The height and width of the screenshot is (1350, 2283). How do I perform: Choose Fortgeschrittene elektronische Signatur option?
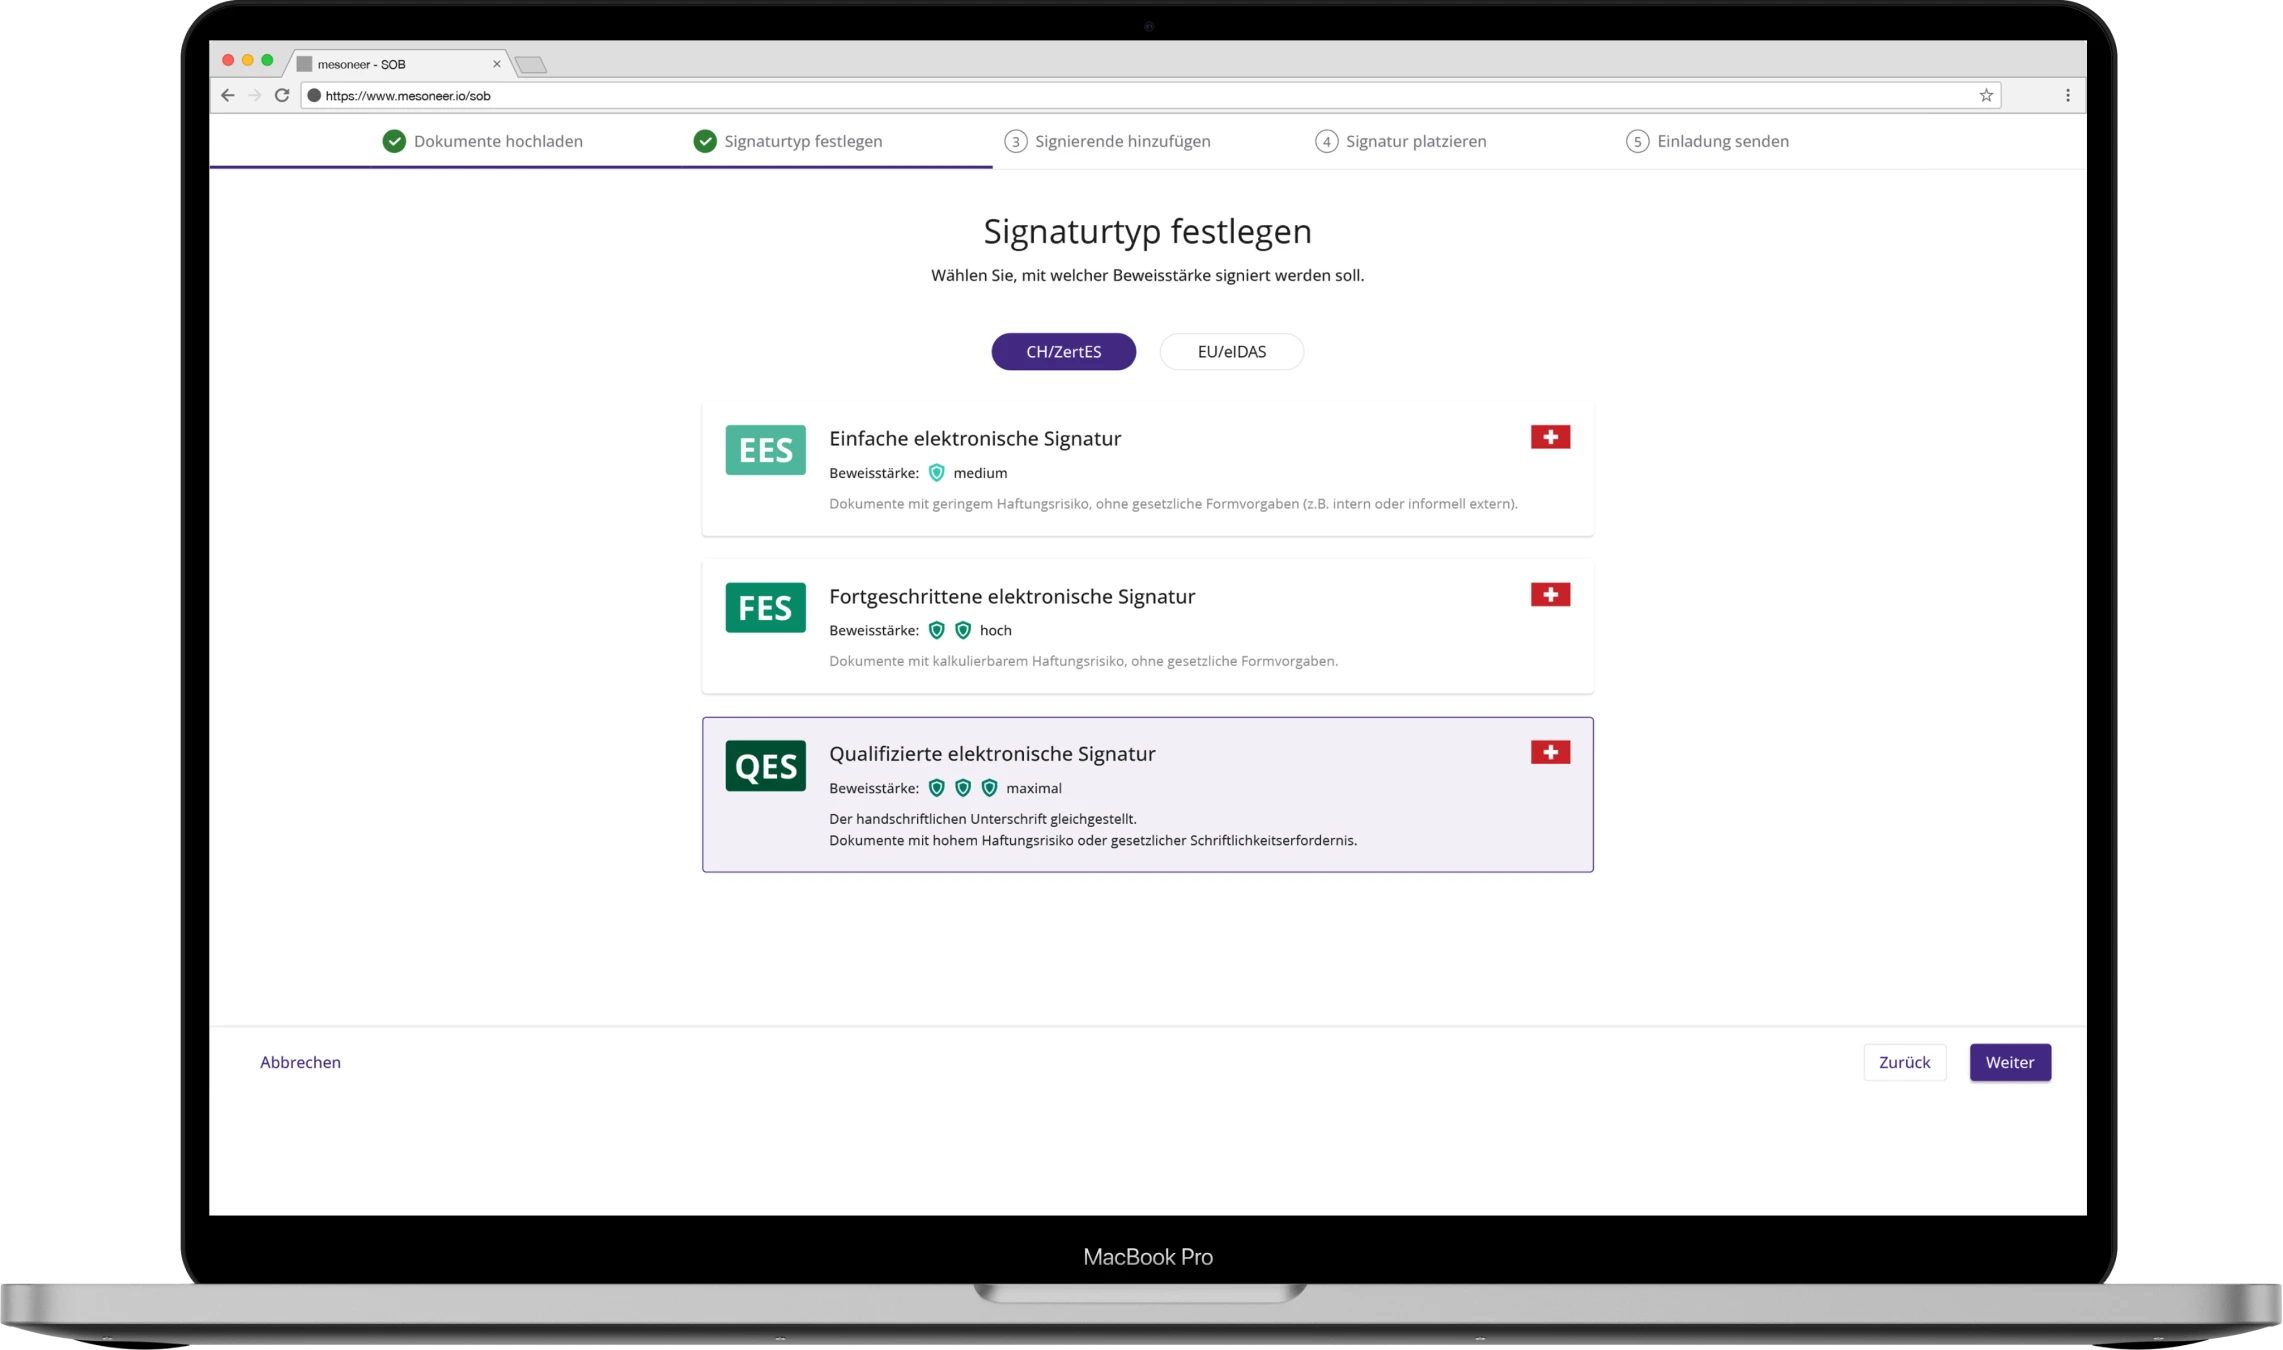(x=1011, y=596)
